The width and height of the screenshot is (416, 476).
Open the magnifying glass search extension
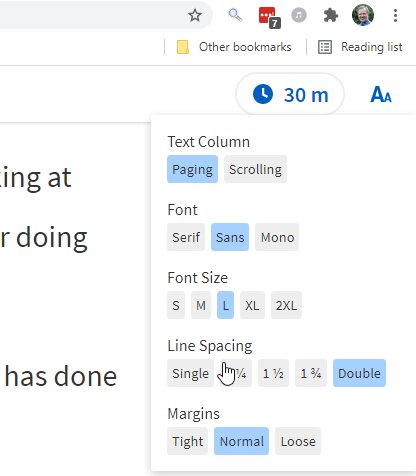point(235,15)
